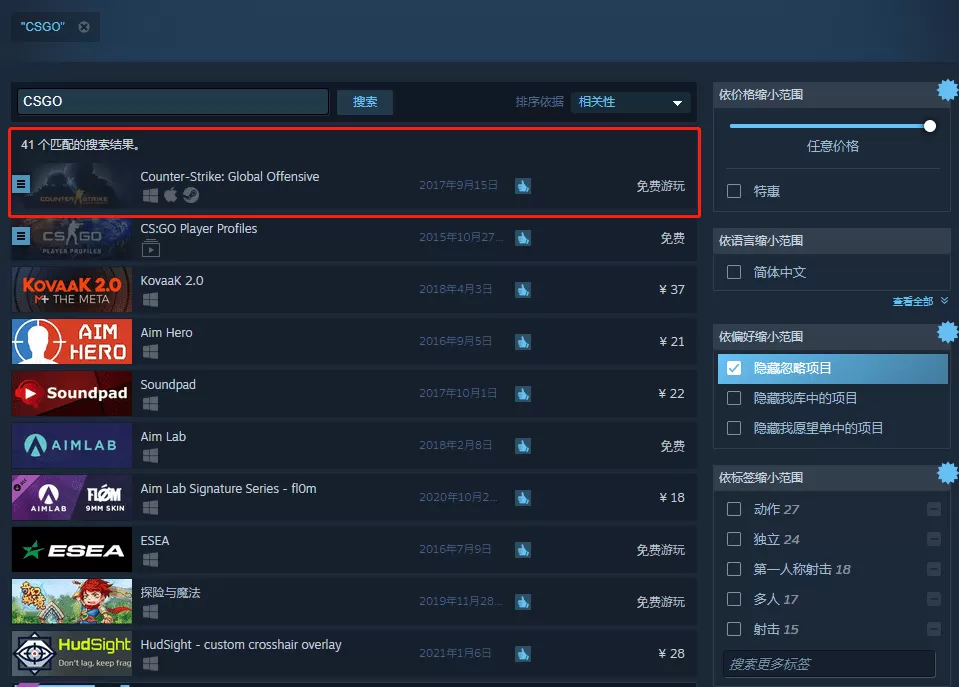The image size is (959, 687).
Task: Click the price range slider handle
Action: (930, 126)
